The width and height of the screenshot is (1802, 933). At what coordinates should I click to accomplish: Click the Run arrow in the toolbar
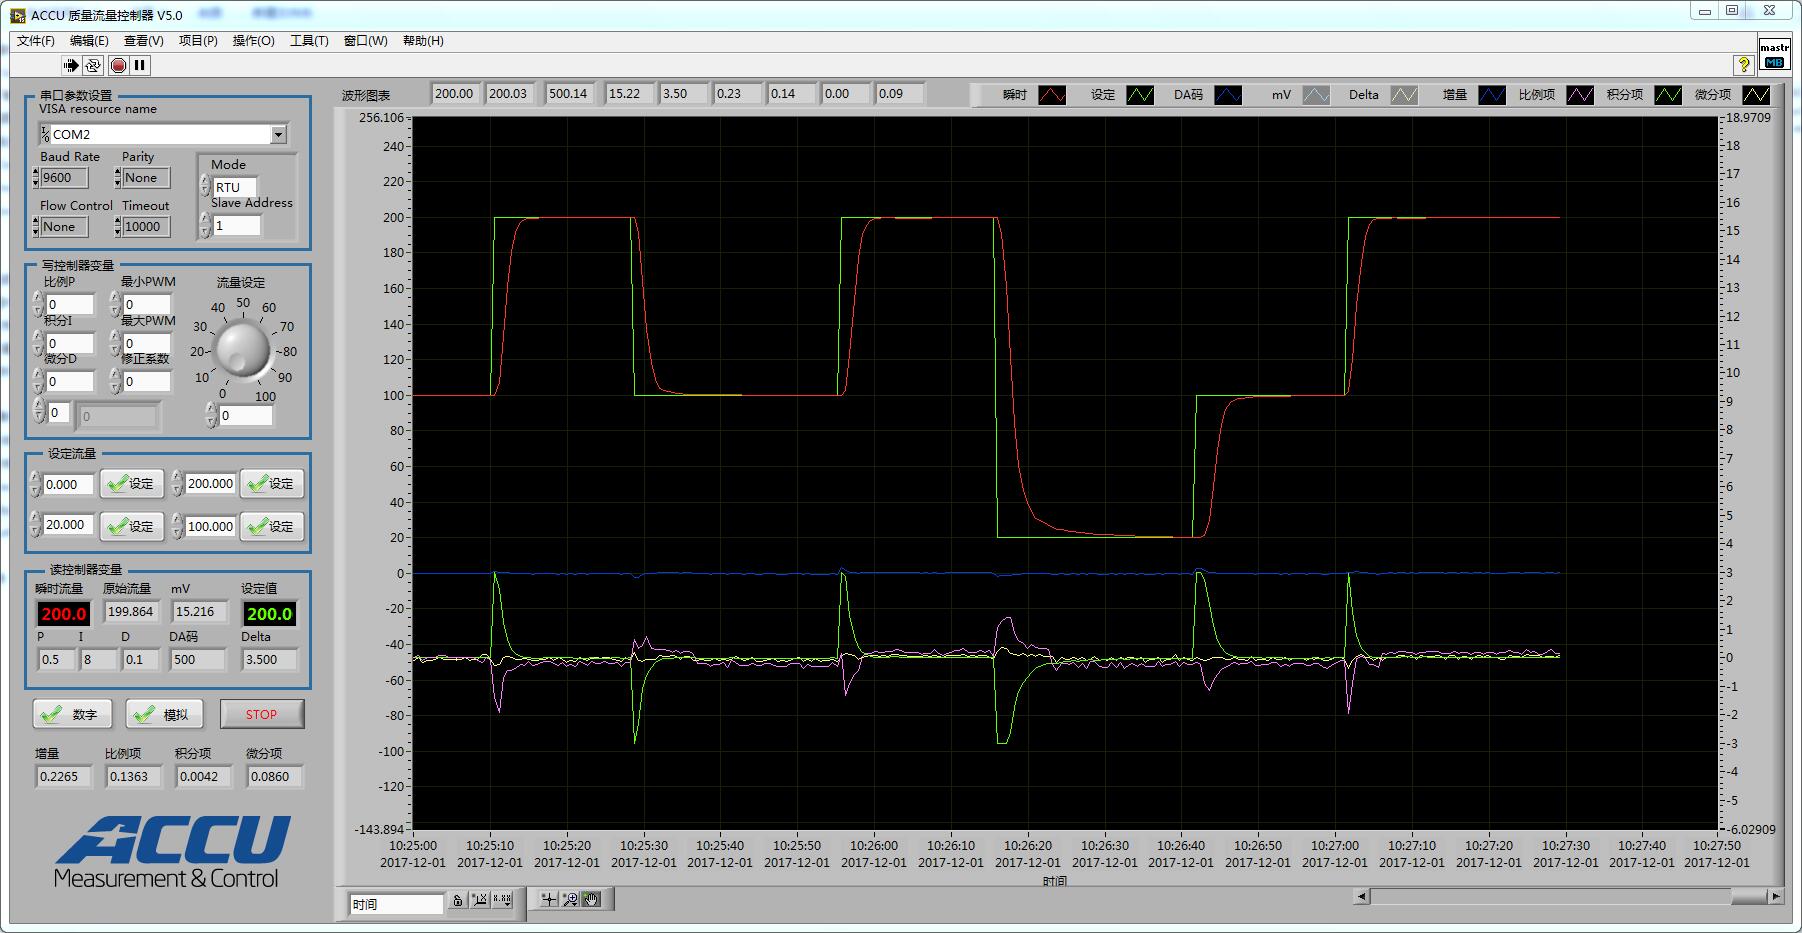coord(70,65)
